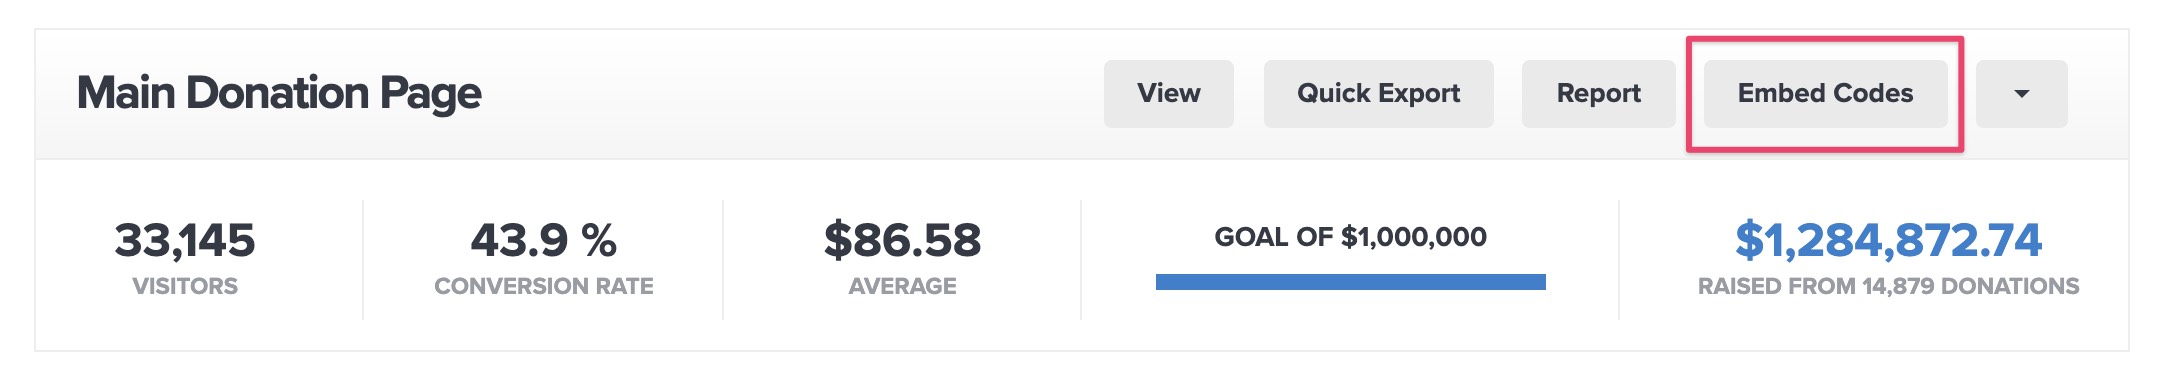
Task: Select the Main Donation Page title
Action: point(279,93)
